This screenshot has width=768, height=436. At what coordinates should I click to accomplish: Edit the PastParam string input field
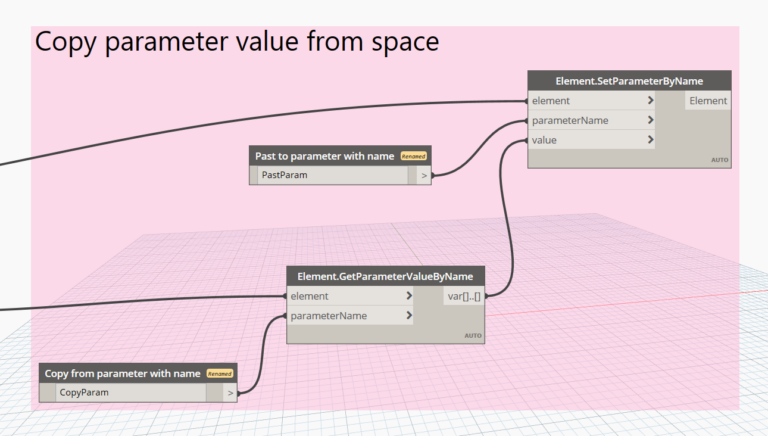[x=333, y=175]
